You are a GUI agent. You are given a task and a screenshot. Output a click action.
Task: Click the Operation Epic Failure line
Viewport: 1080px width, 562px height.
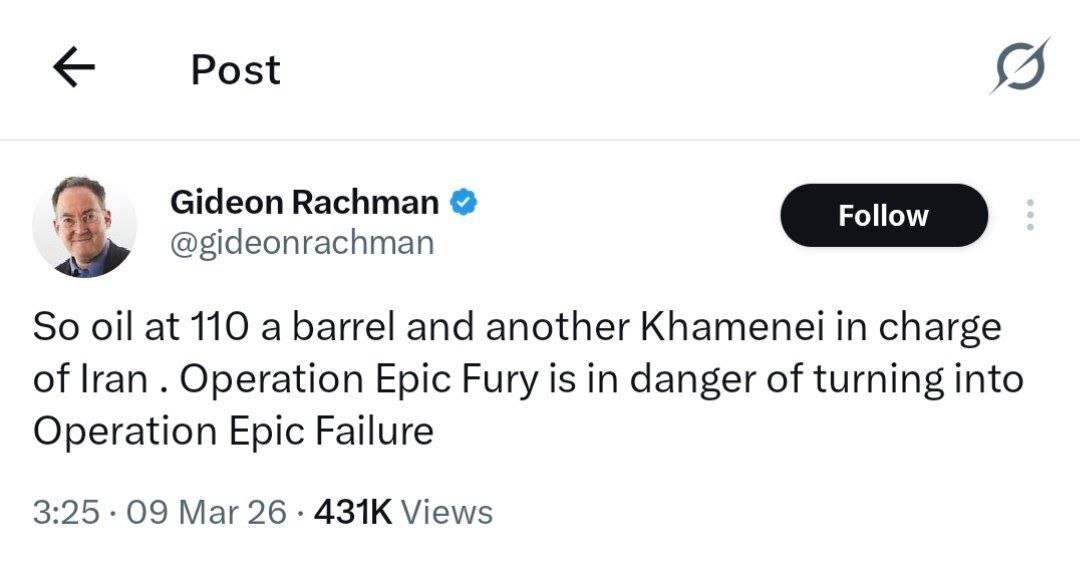pyautogui.click(x=233, y=431)
